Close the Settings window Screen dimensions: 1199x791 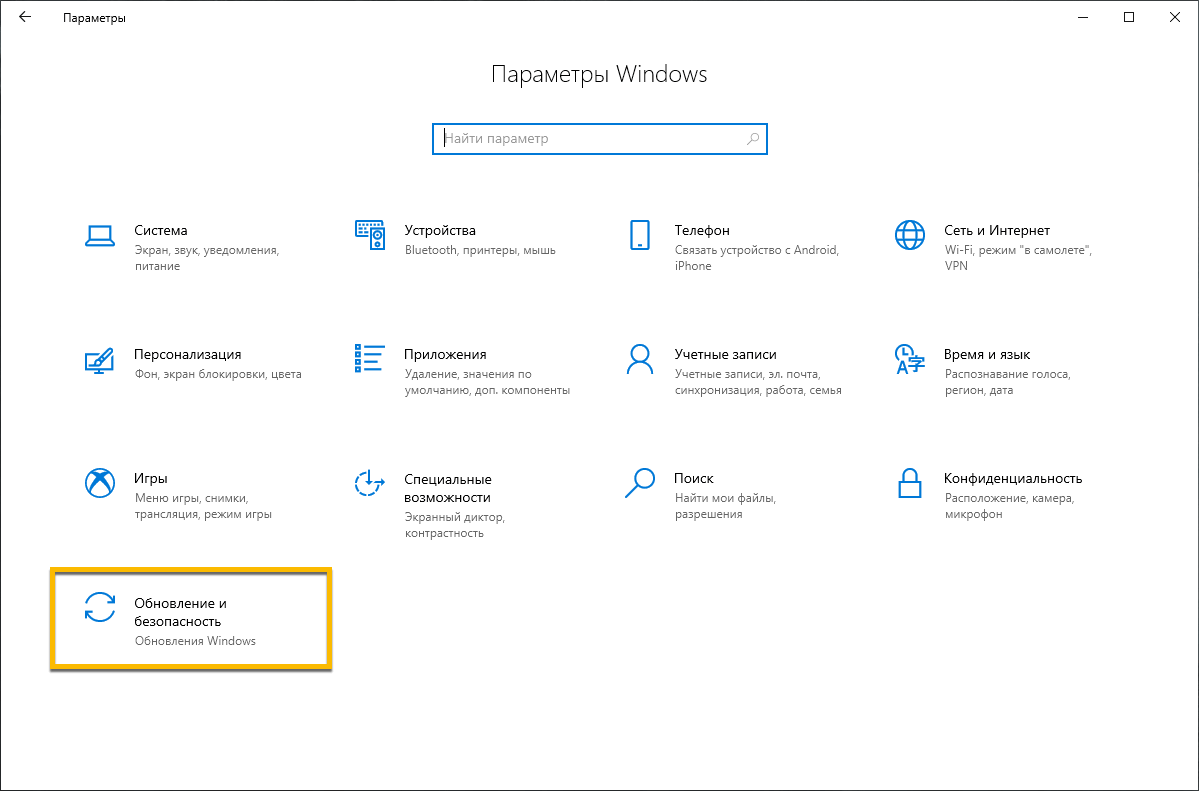click(1175, 17)
